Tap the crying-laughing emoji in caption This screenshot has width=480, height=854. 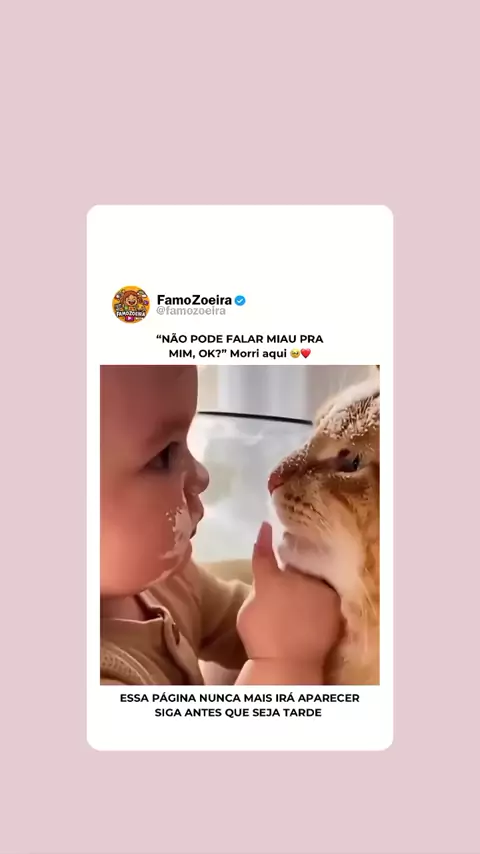tap(295, 353)
